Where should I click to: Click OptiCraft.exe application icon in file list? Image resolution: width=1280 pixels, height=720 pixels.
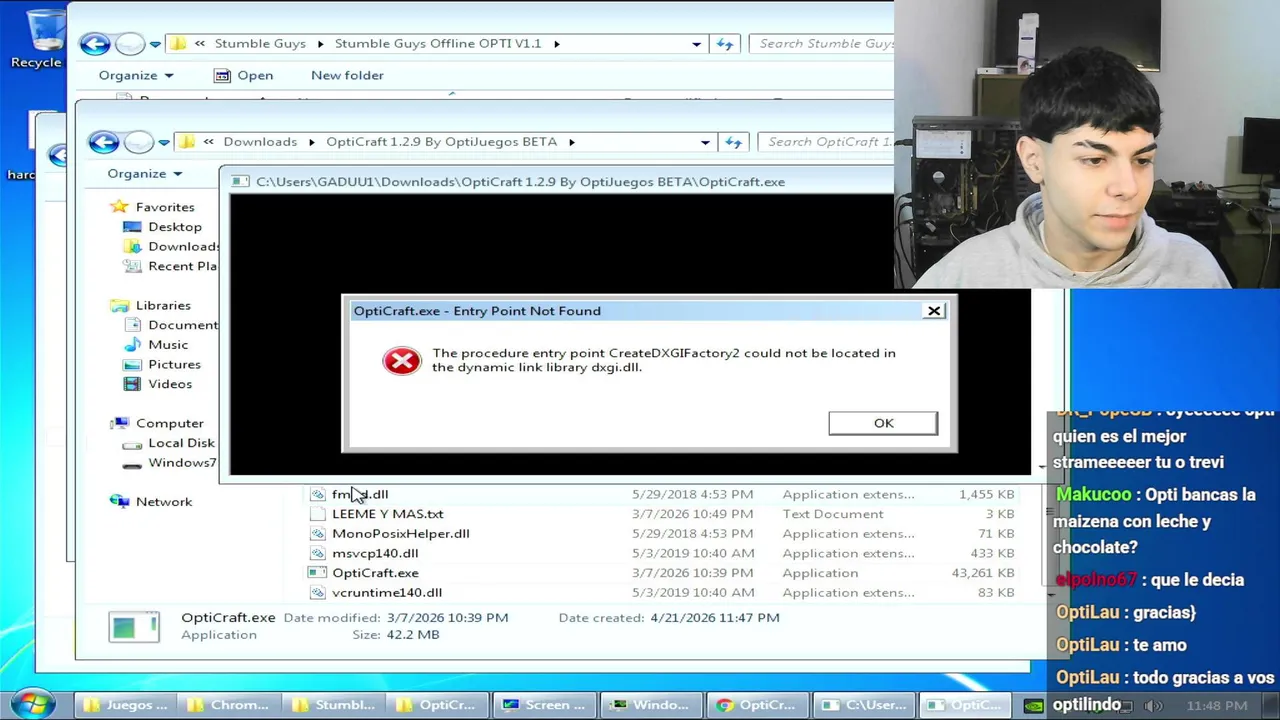coord(317,573)
